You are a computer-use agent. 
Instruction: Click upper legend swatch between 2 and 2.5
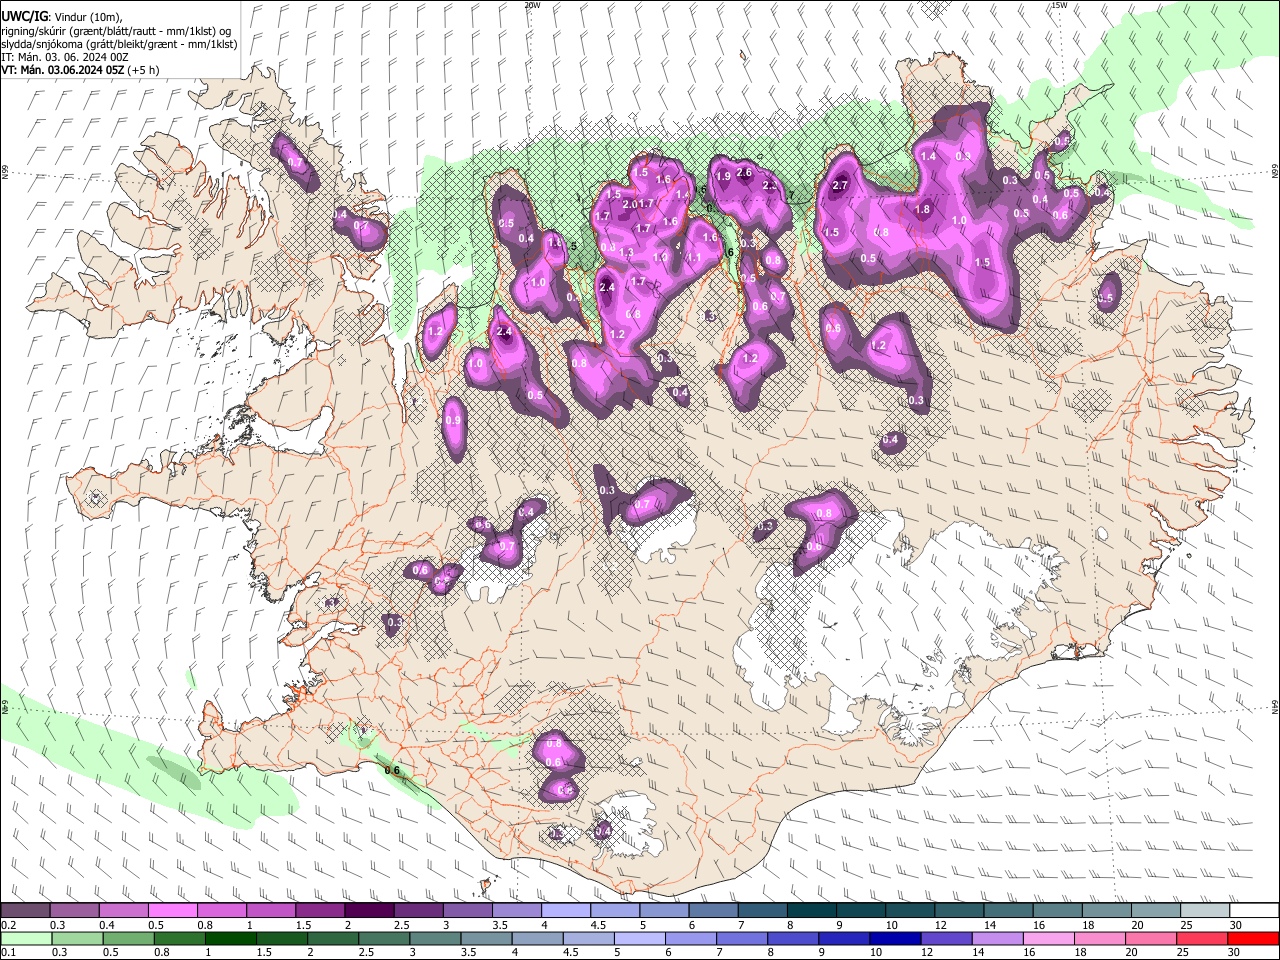[369, 911]
